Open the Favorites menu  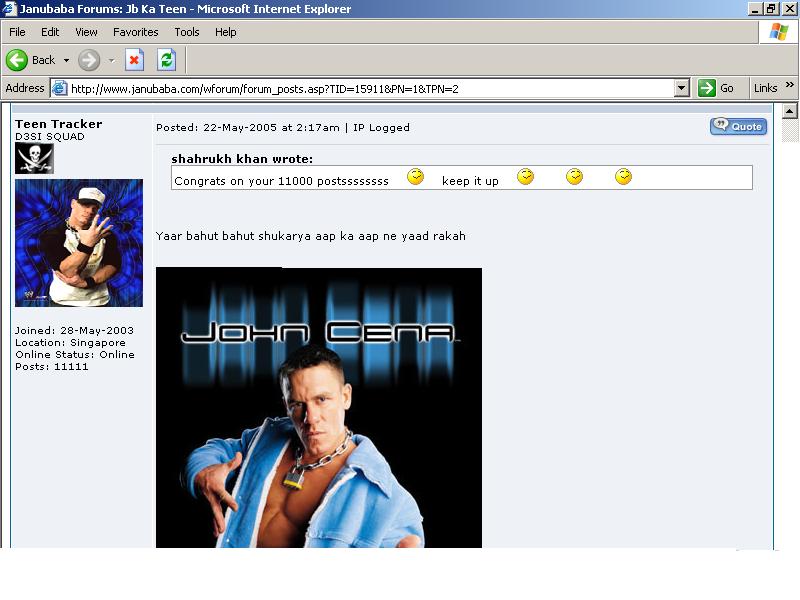(136, 32)
